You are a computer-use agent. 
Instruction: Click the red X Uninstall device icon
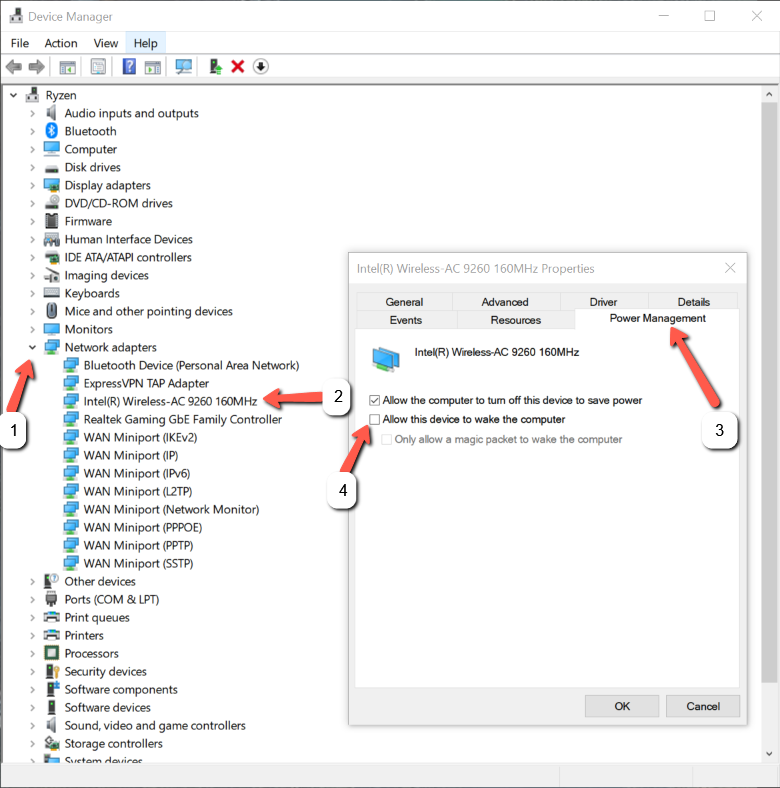point(238,66)
